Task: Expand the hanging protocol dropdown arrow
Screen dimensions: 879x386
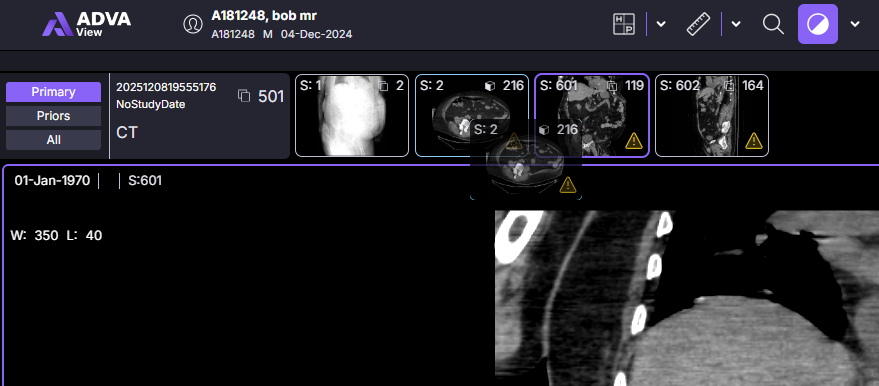Action: click(661, 24)
